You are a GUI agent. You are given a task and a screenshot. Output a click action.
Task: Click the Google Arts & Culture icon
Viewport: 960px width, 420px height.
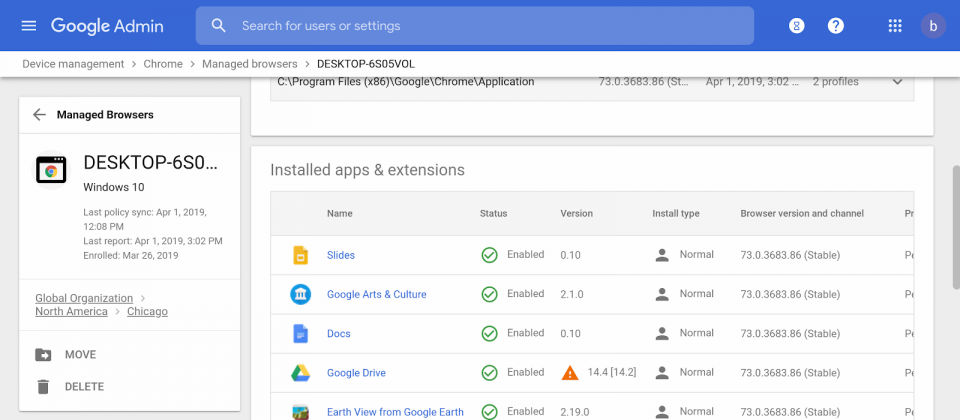pos(300,294)
